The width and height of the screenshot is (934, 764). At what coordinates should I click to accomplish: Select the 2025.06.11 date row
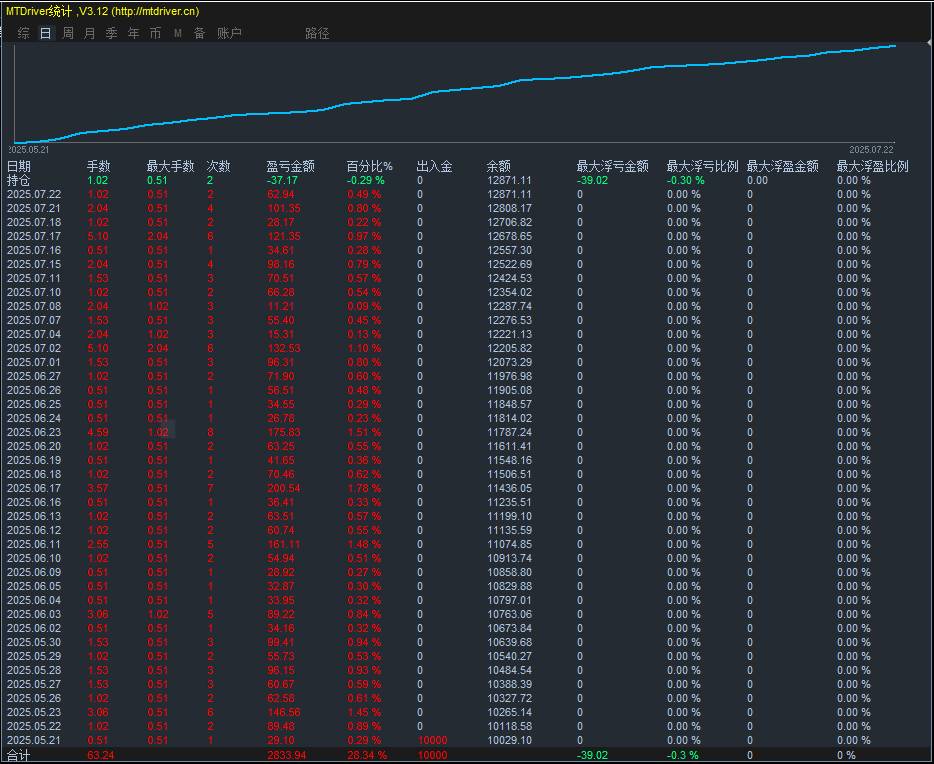pyautogui.click(x=467, y=544)
